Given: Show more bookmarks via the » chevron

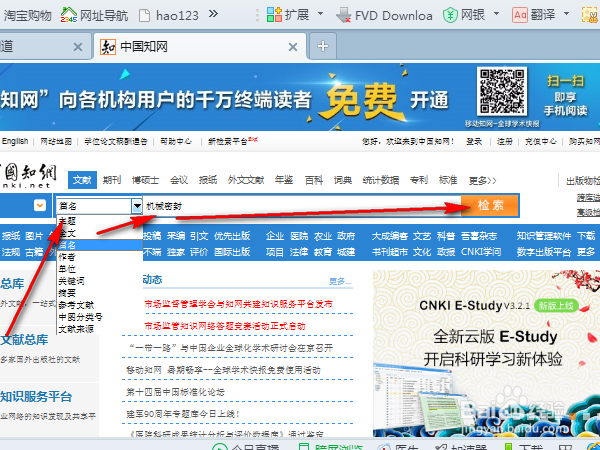Looking at the screenshot, I should pos(213,15).
